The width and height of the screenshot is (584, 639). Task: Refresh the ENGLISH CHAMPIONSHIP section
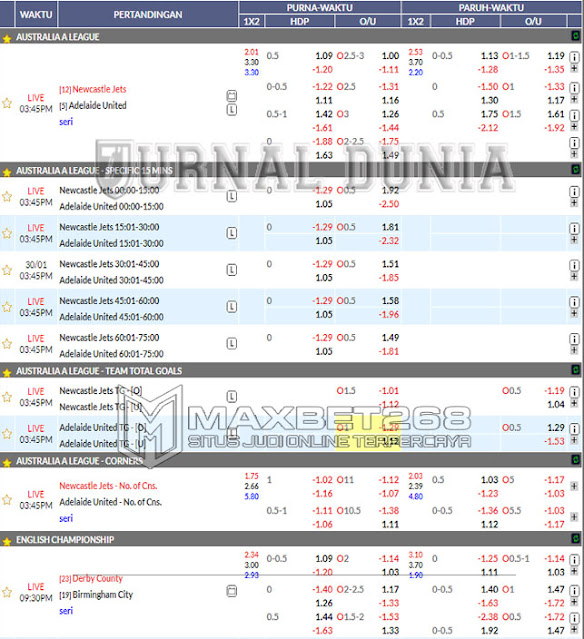575,538
